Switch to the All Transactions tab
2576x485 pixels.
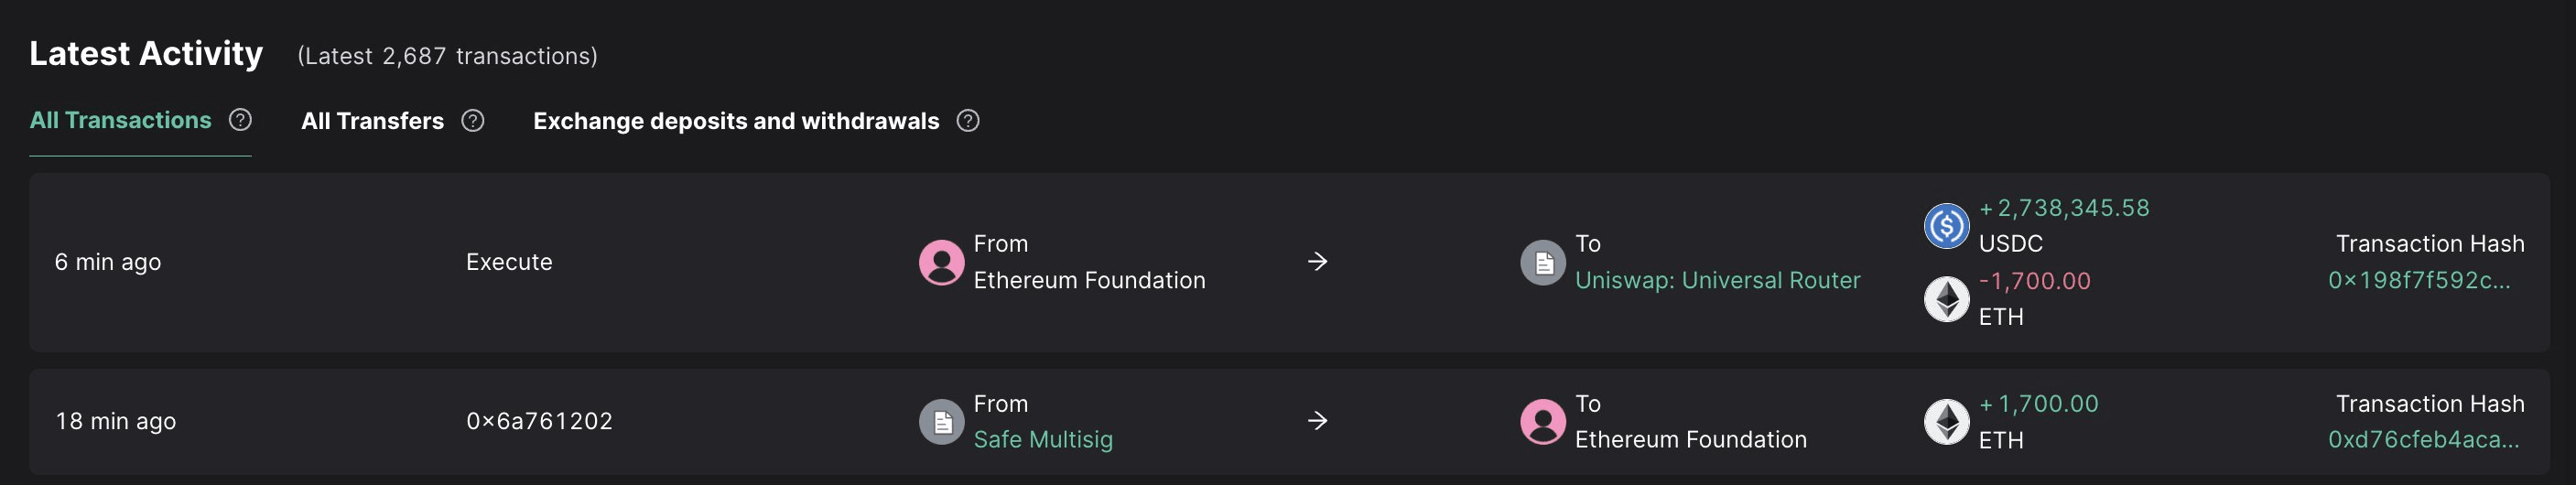121,121
